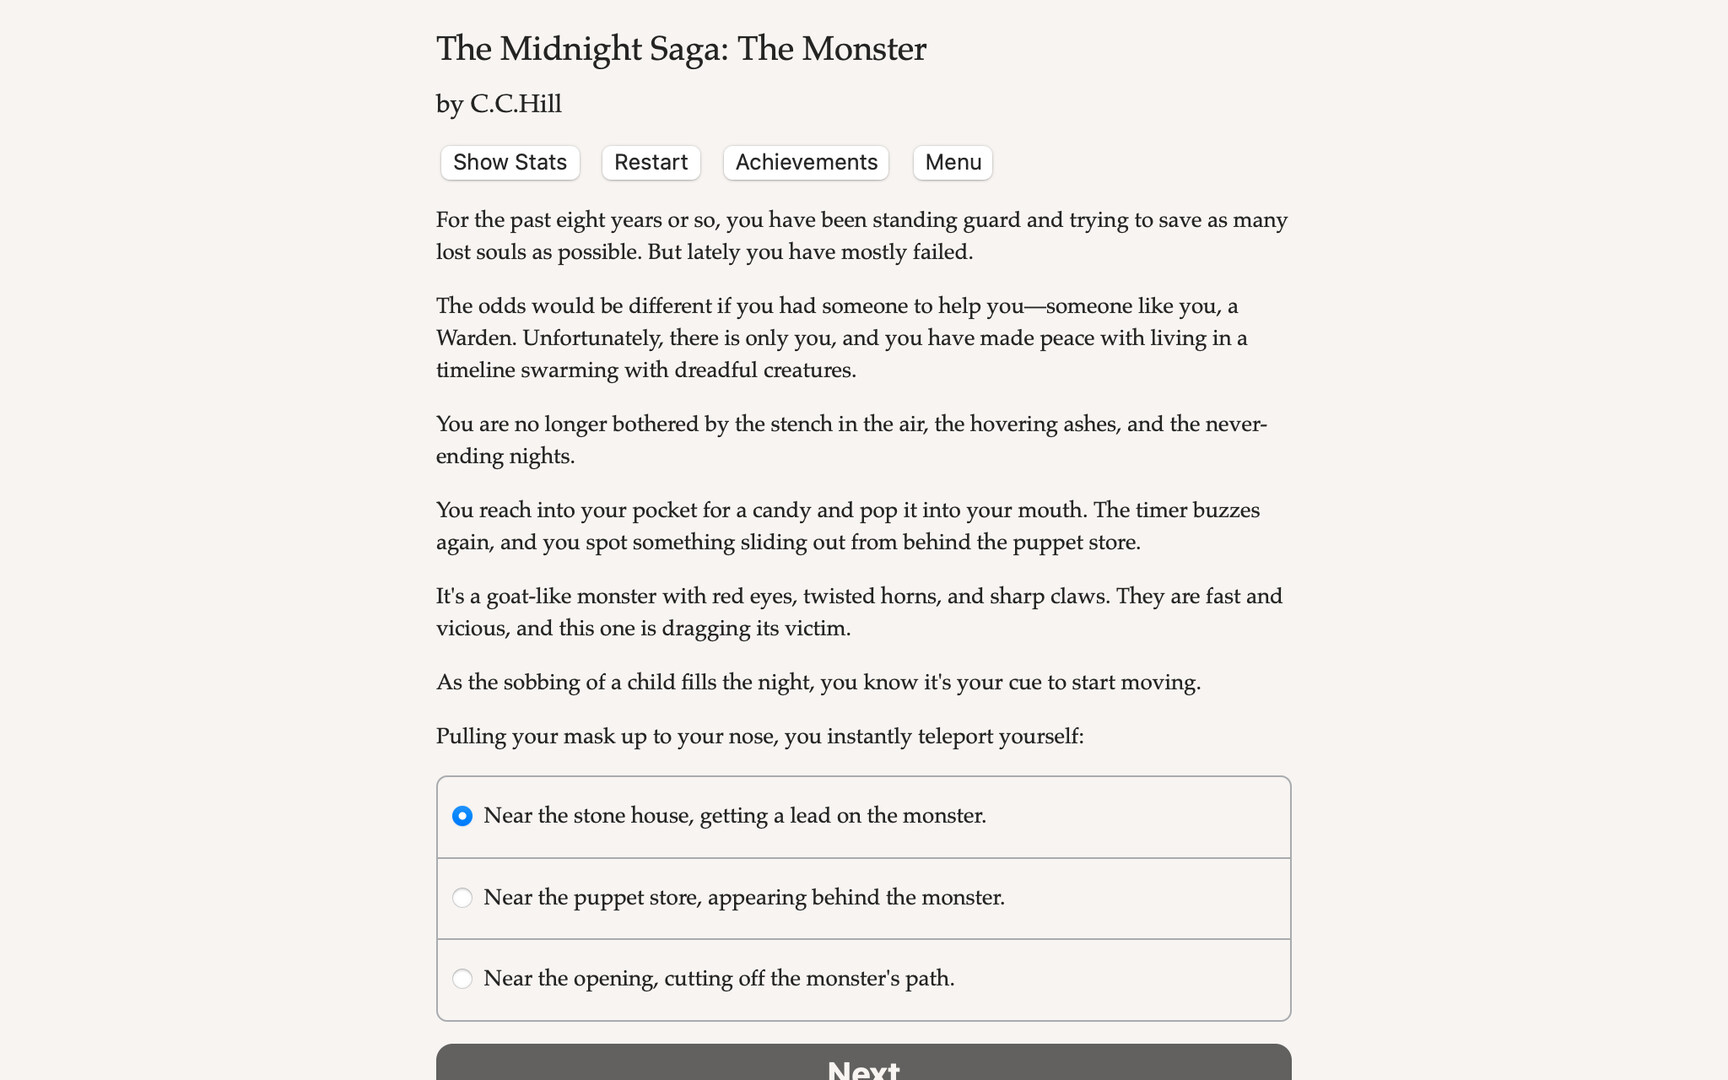Click Show Stats to view character statistics
The width and height of the screenshot is (1728, 1080).
(509, 162)
